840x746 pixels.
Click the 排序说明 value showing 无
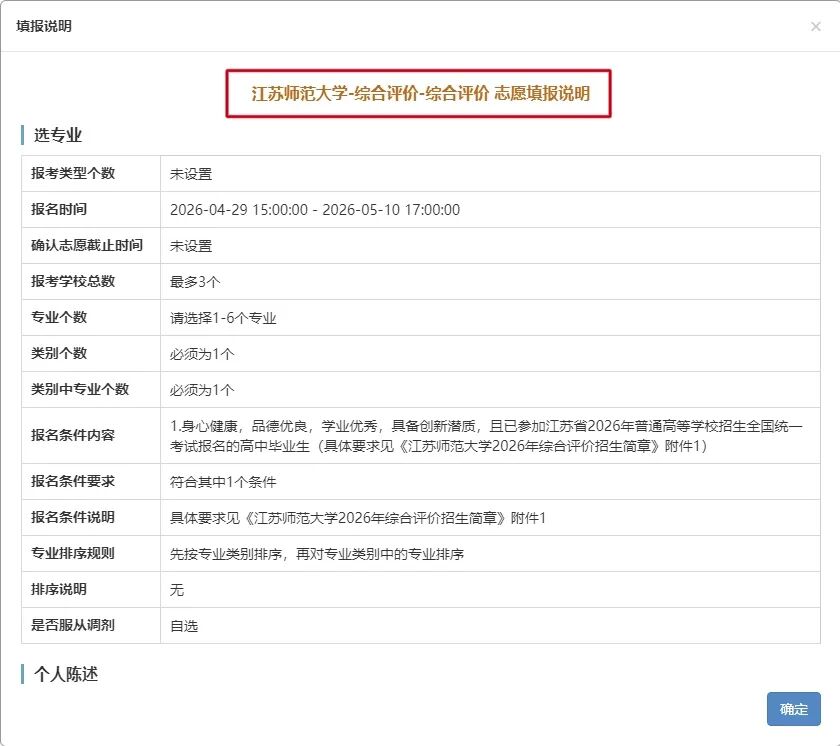[176, 590]
